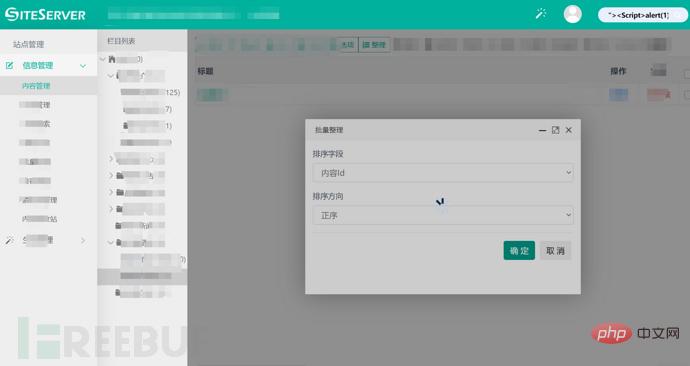The height and width of the screenshot is (366, 690).
Task: Click the wand icon in the left sidebar
Action: (9, 241)
